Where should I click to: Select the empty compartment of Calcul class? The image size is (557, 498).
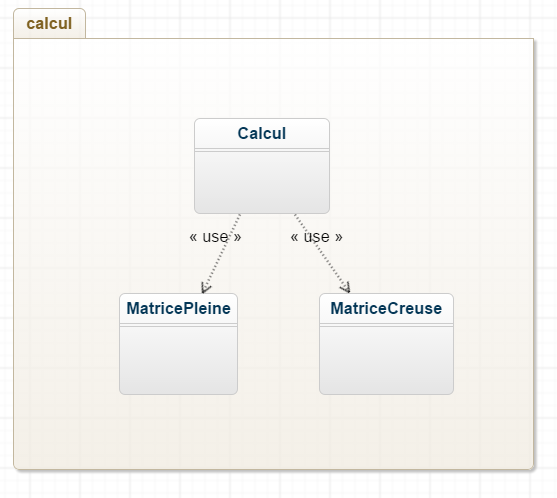(x=262, y=182)
